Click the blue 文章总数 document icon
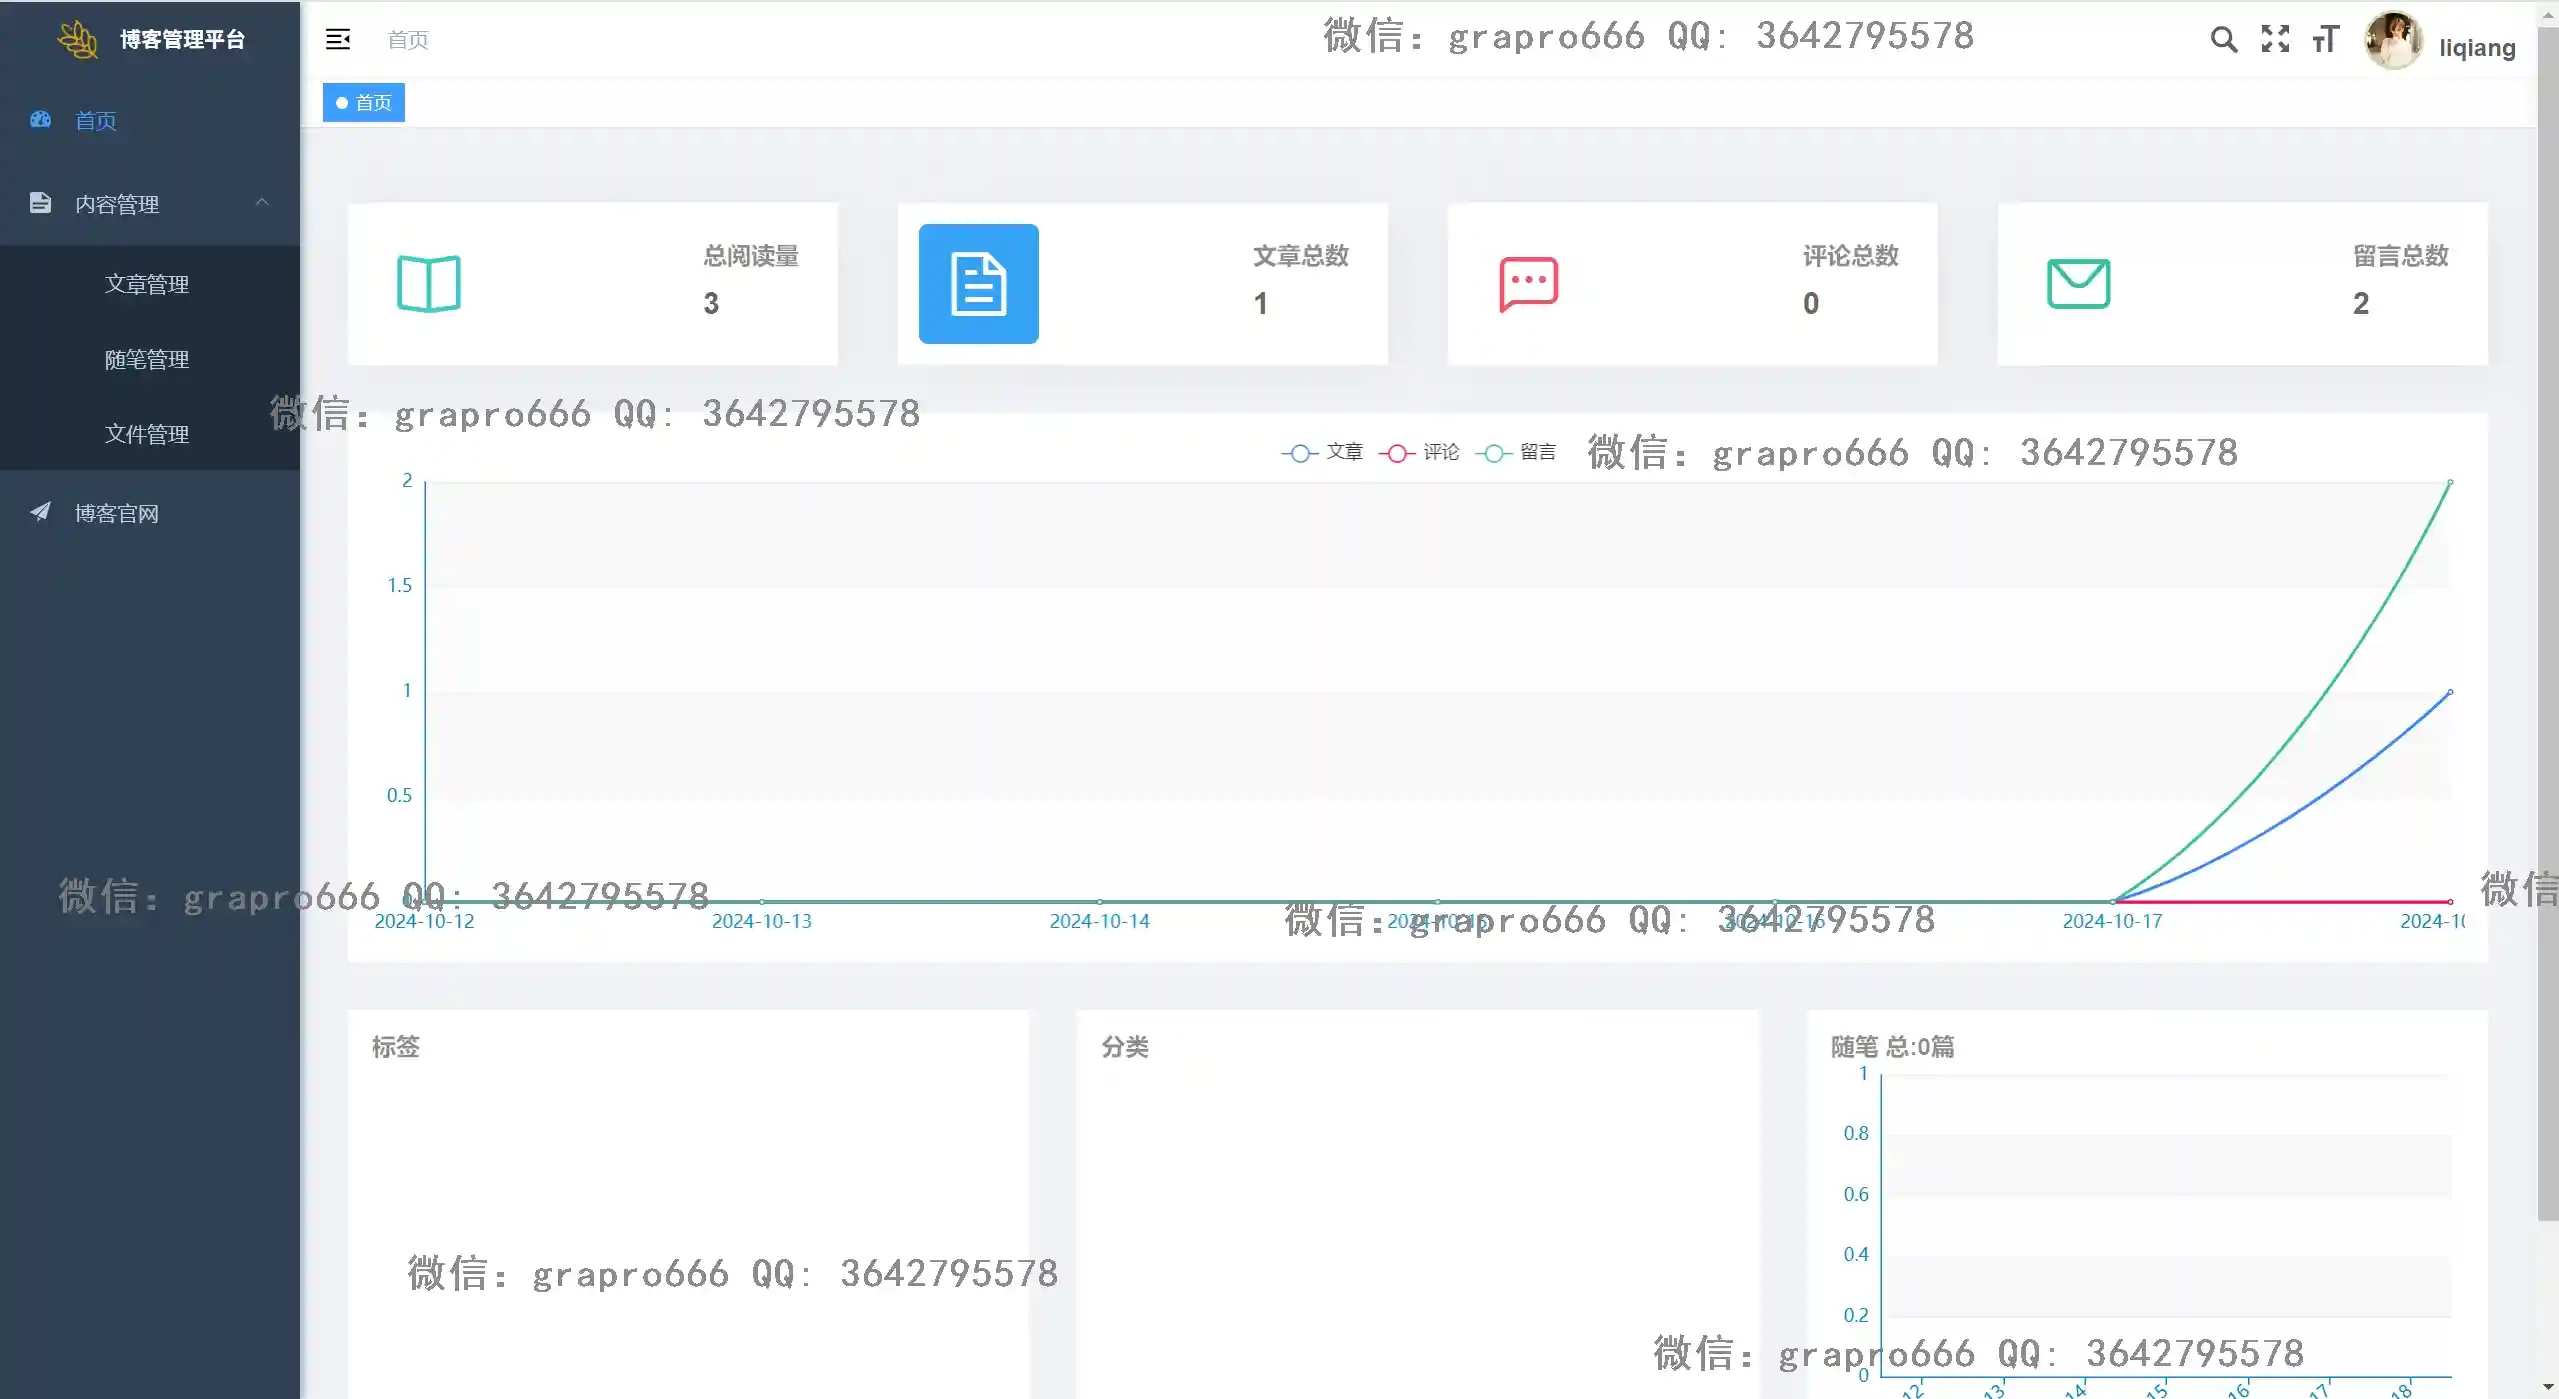This screenshot has height=1399, width=2559. point(978,284)
